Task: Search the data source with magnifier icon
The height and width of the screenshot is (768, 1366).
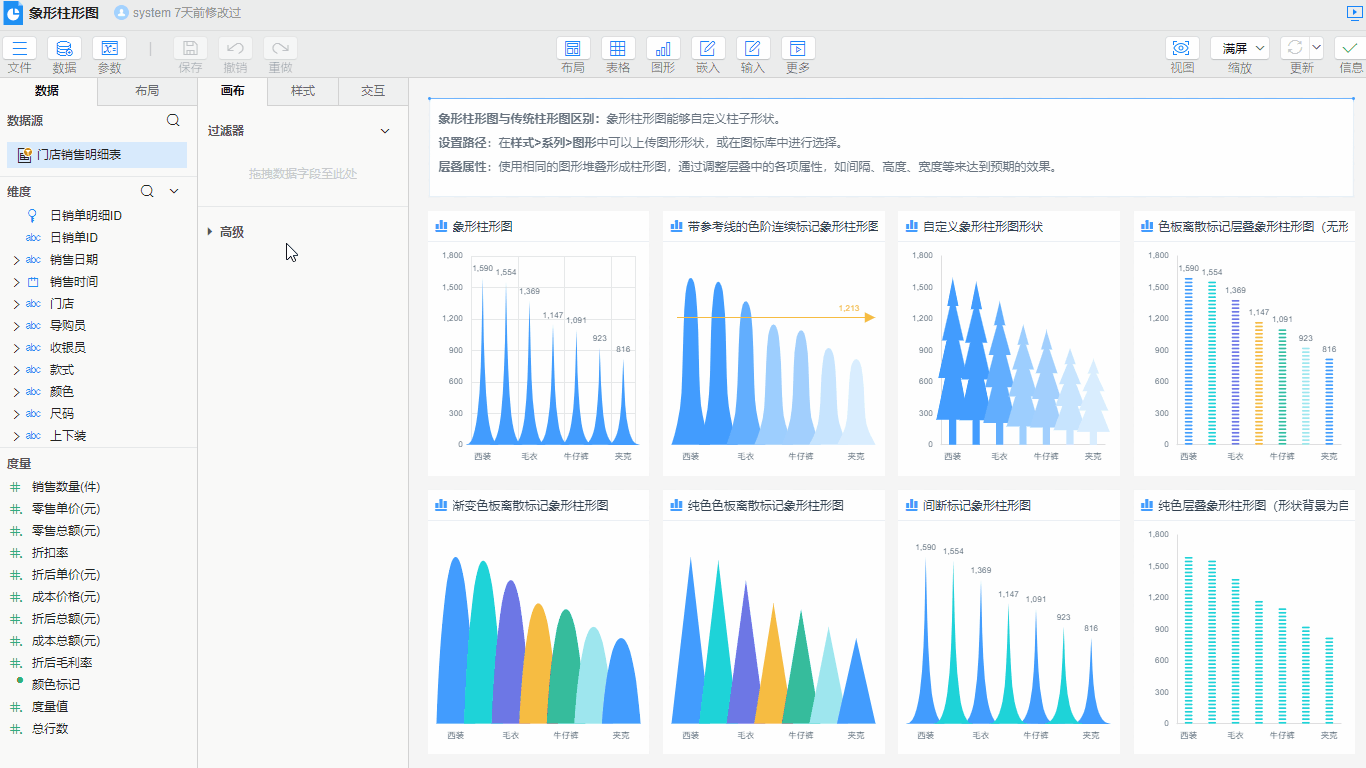Action: (173, 120)
